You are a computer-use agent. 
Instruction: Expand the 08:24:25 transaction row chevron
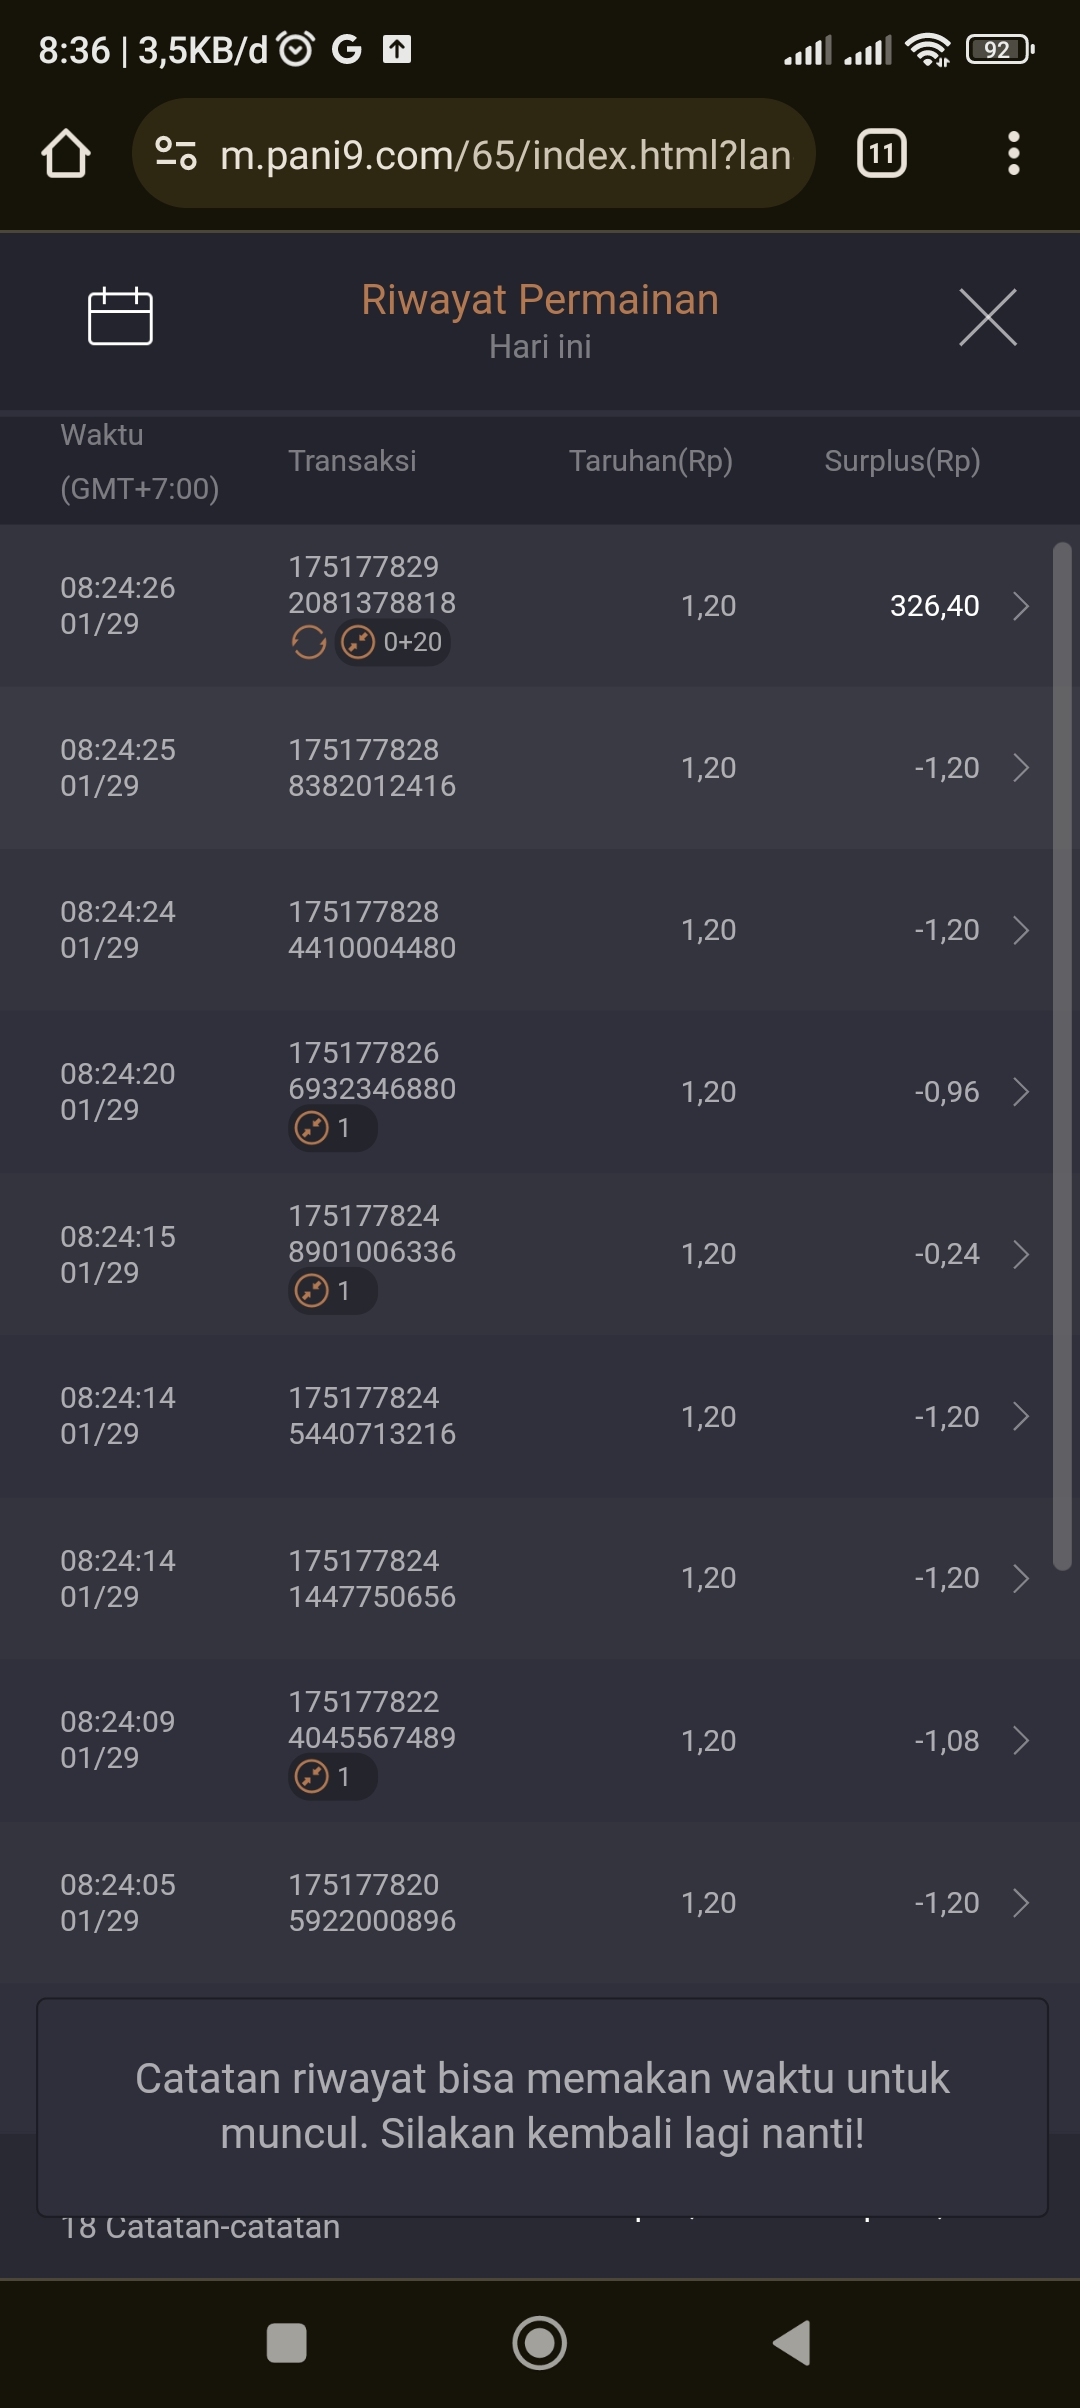point(1020,768)
